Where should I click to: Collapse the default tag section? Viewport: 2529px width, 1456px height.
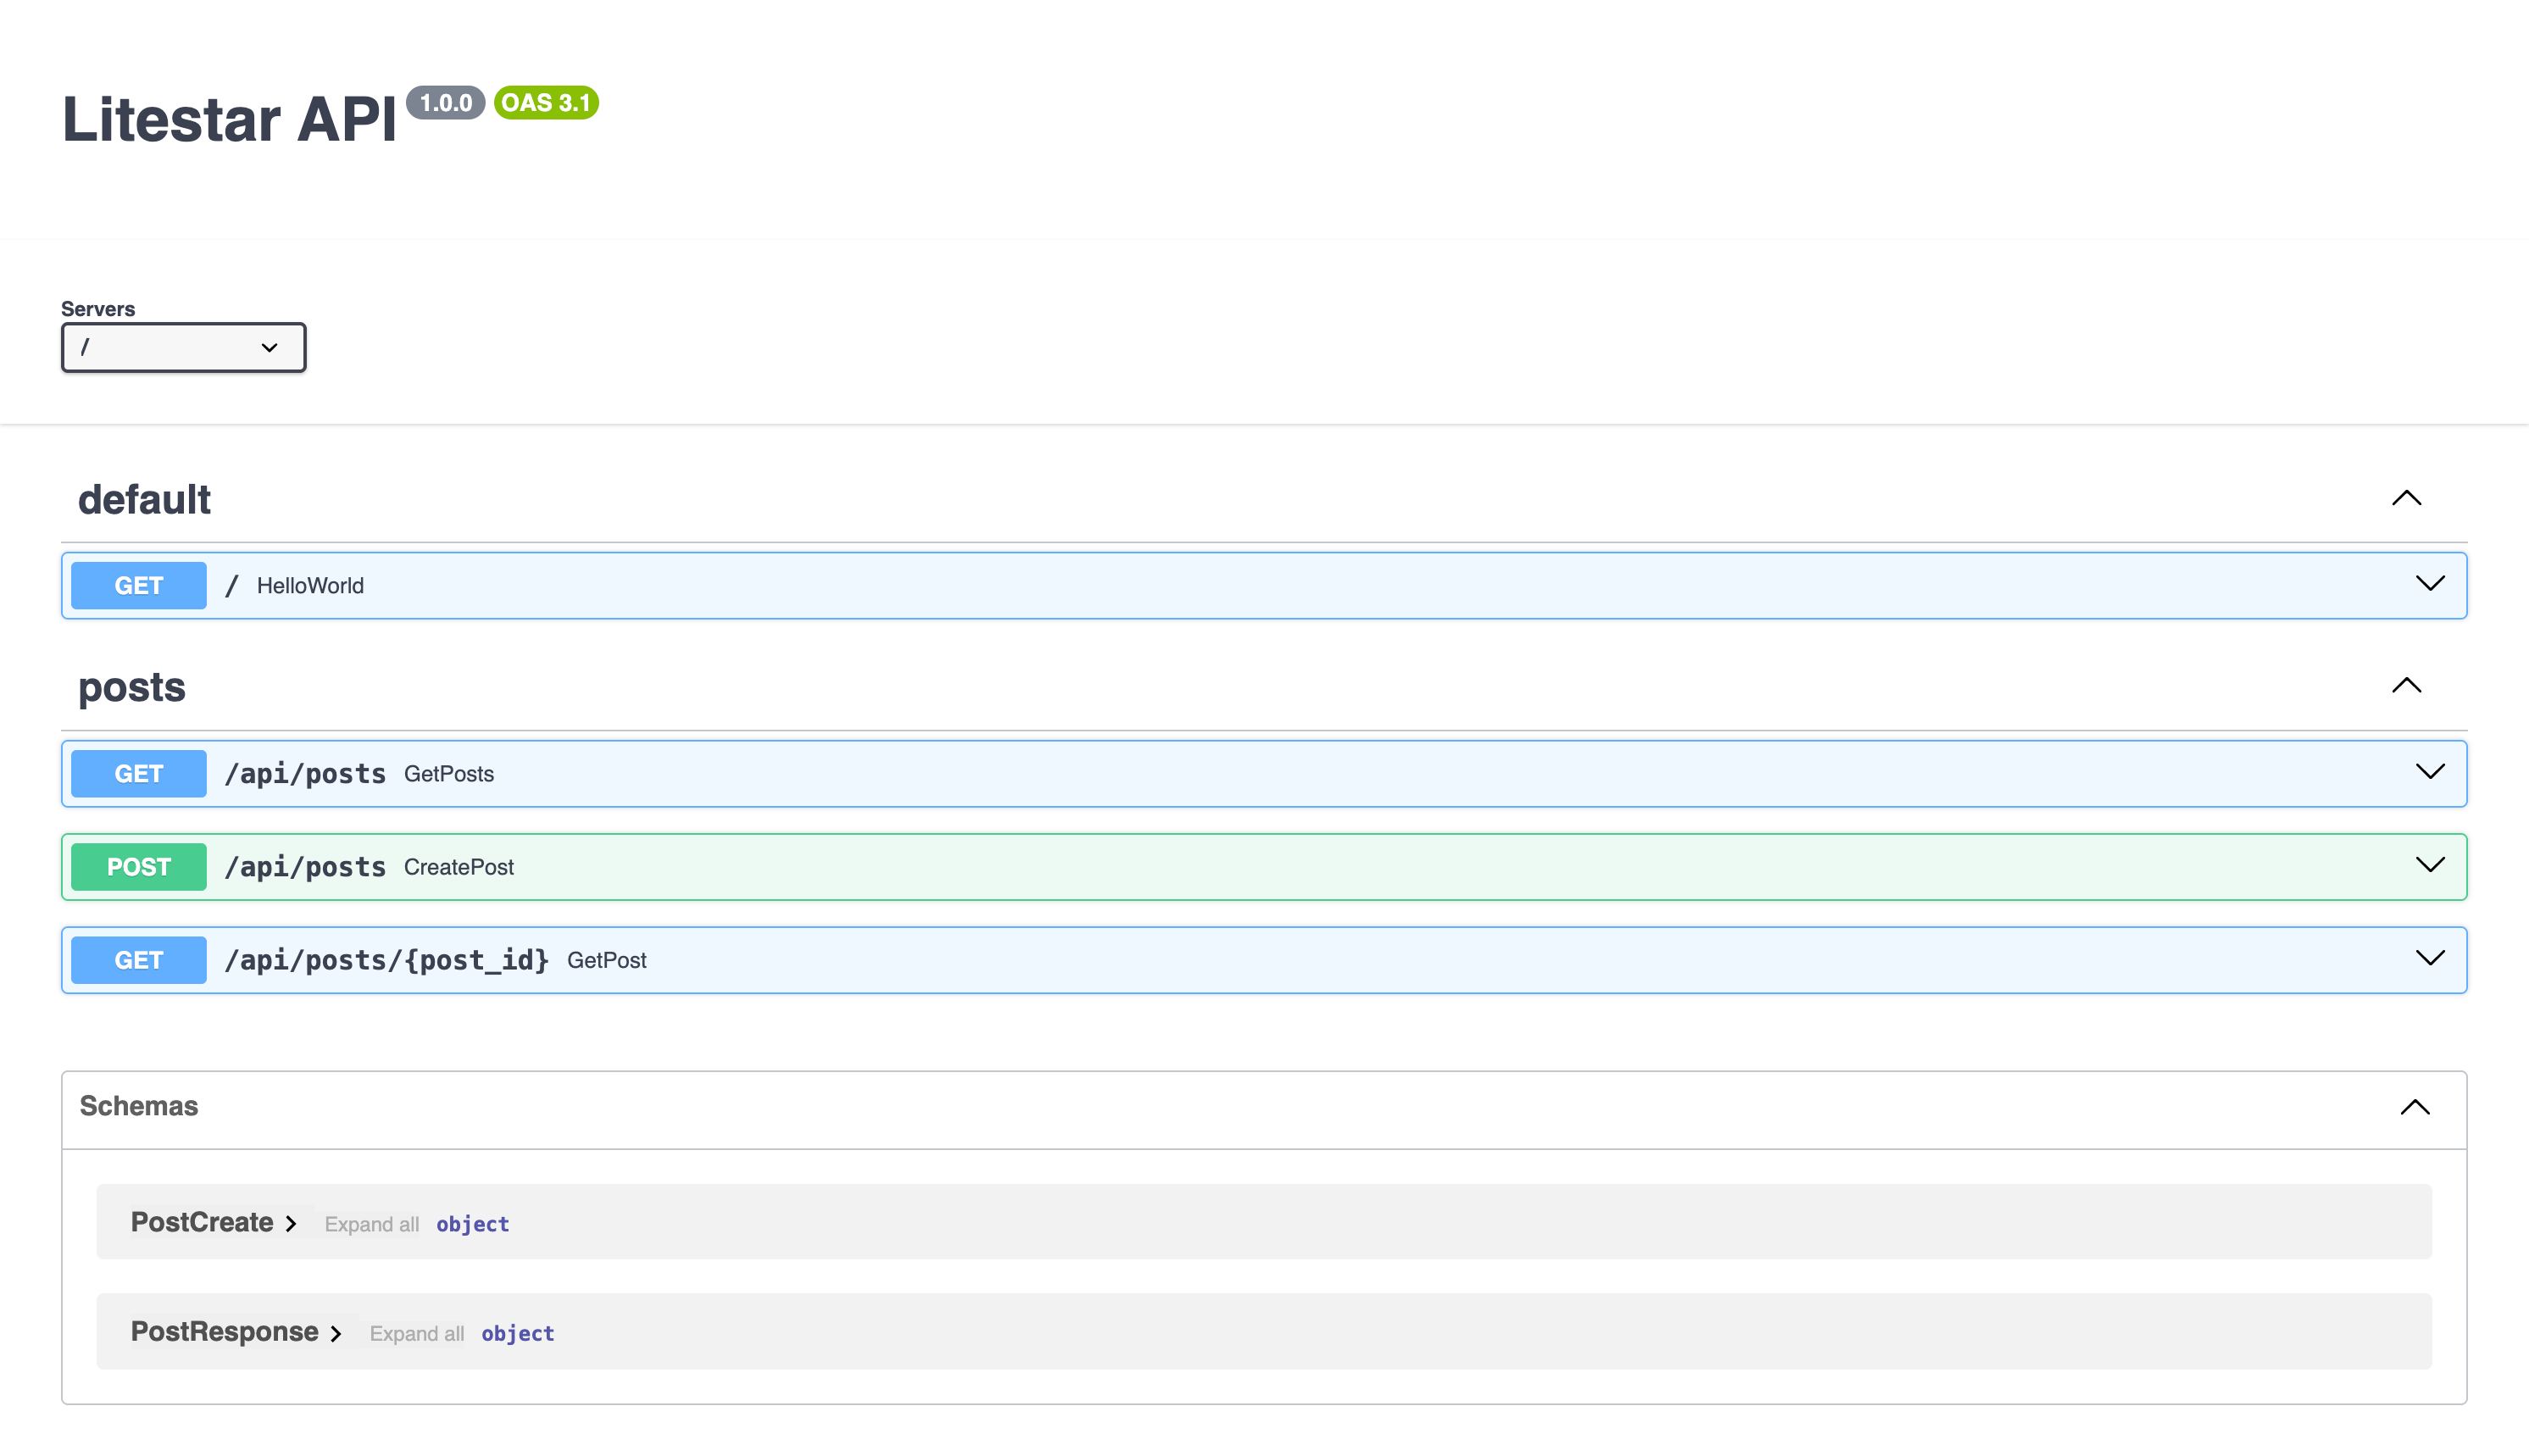2406,498
